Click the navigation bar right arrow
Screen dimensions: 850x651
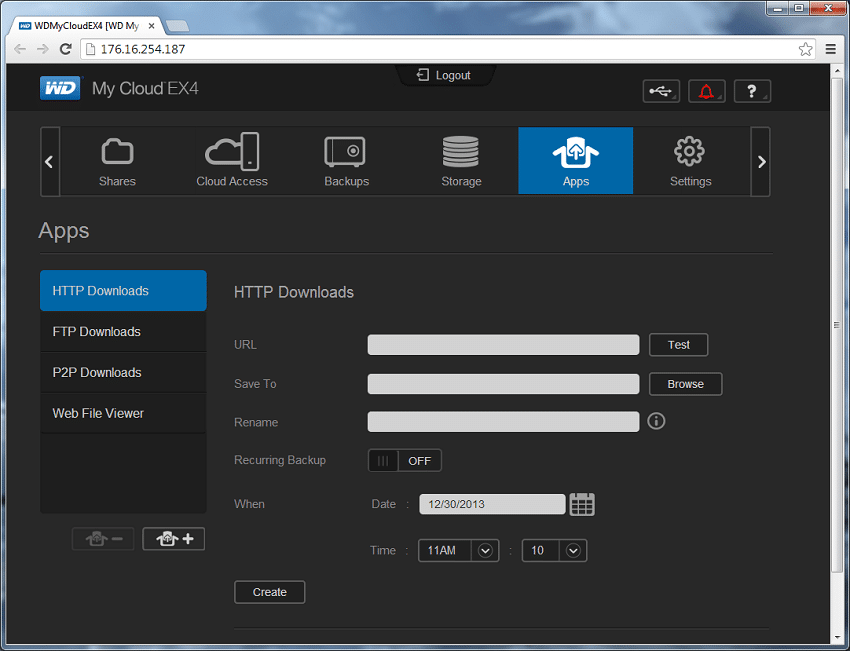coord(761,162)
